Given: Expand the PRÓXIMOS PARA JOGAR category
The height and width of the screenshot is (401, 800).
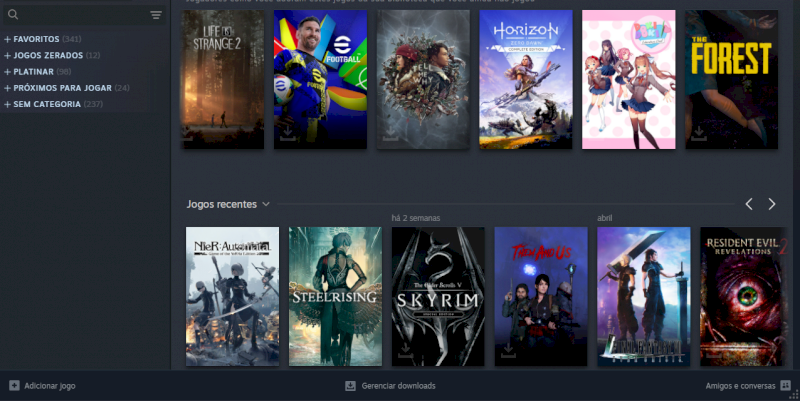Looking at the screenshot, I should coord(7,88).
